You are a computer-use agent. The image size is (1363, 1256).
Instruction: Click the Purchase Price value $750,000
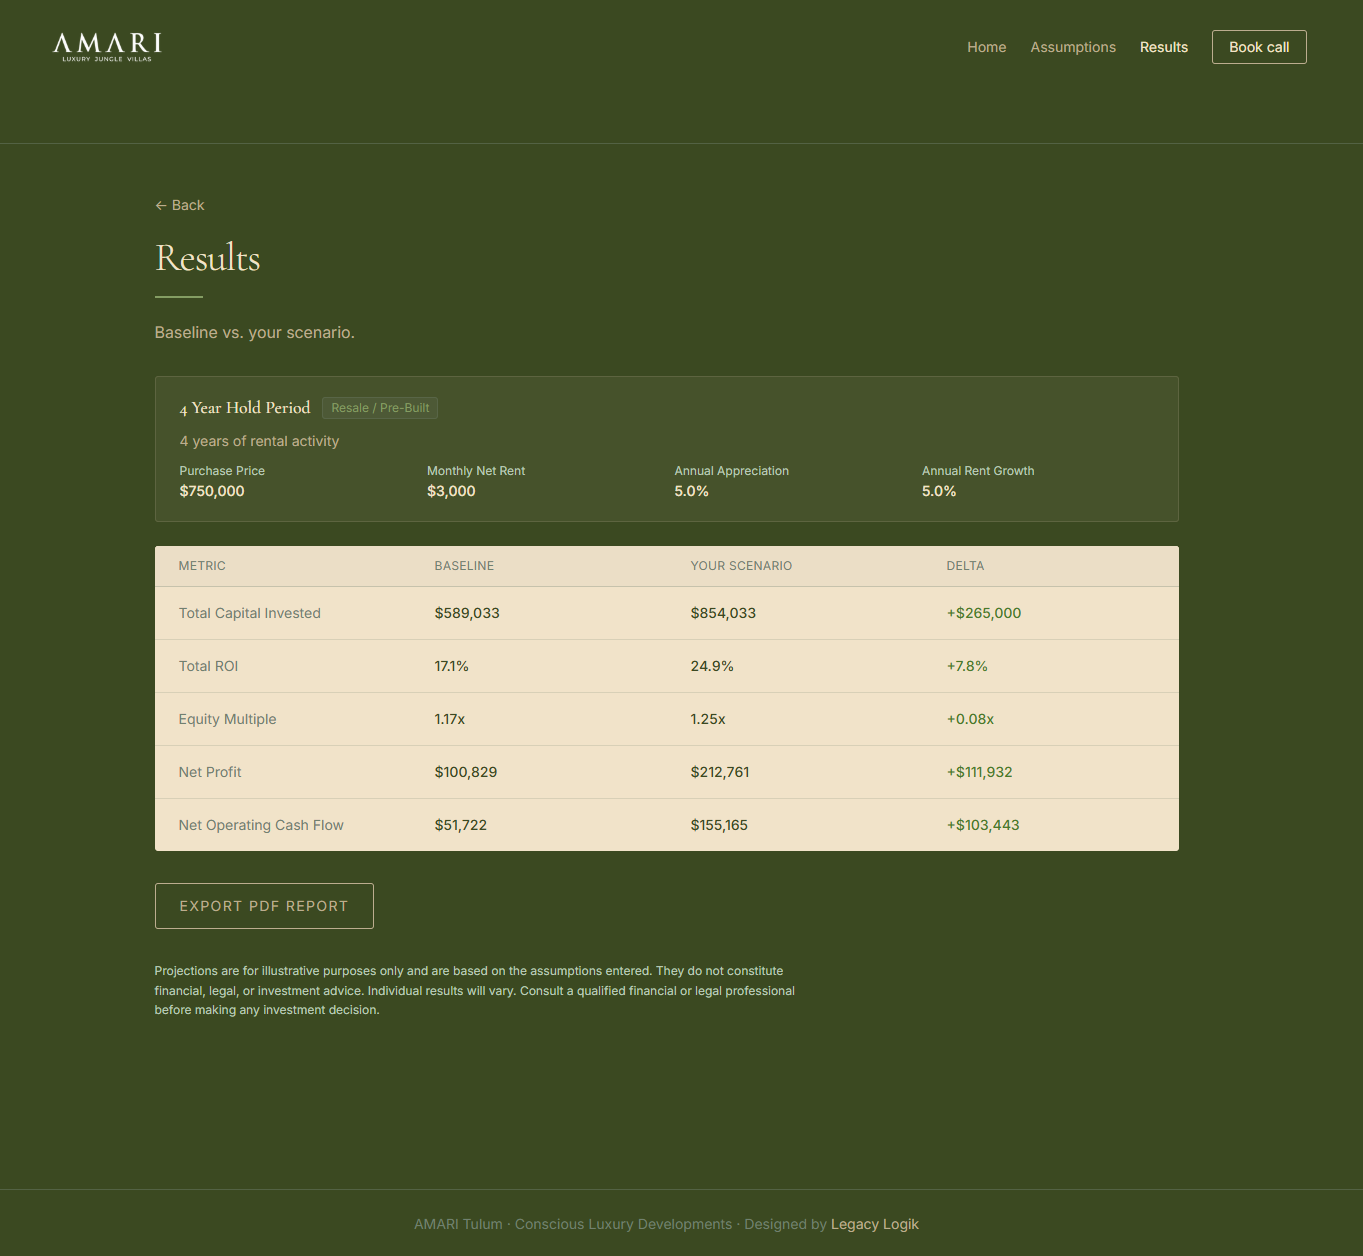click(212, 491)
